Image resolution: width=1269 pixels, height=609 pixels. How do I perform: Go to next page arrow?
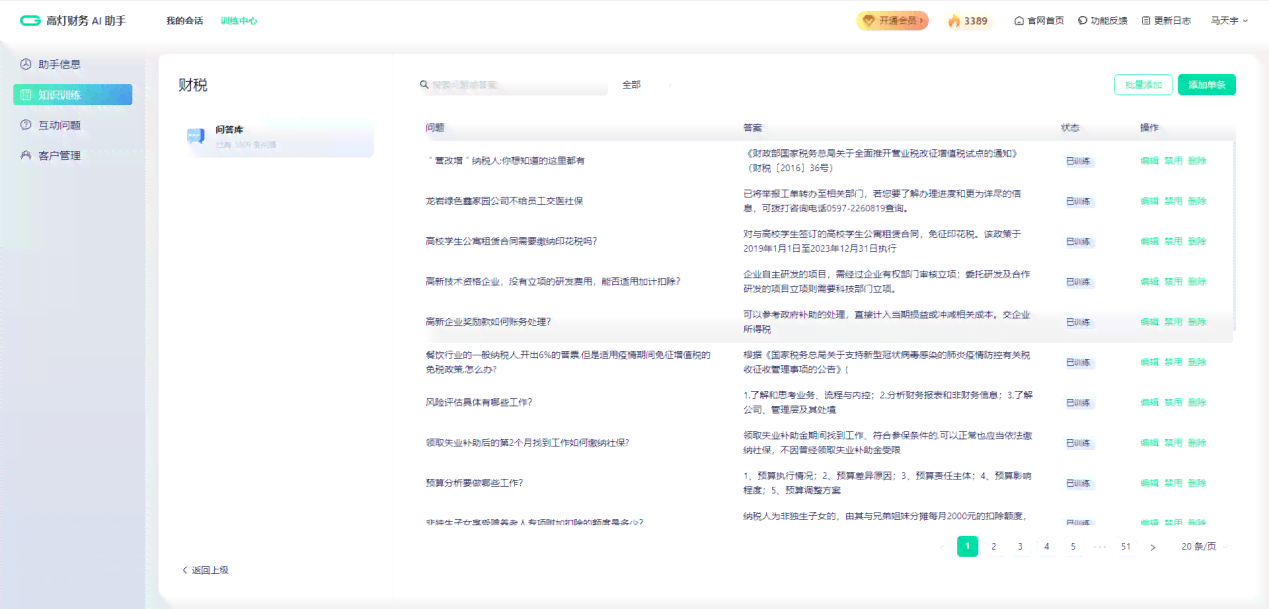pos(1152,547)
